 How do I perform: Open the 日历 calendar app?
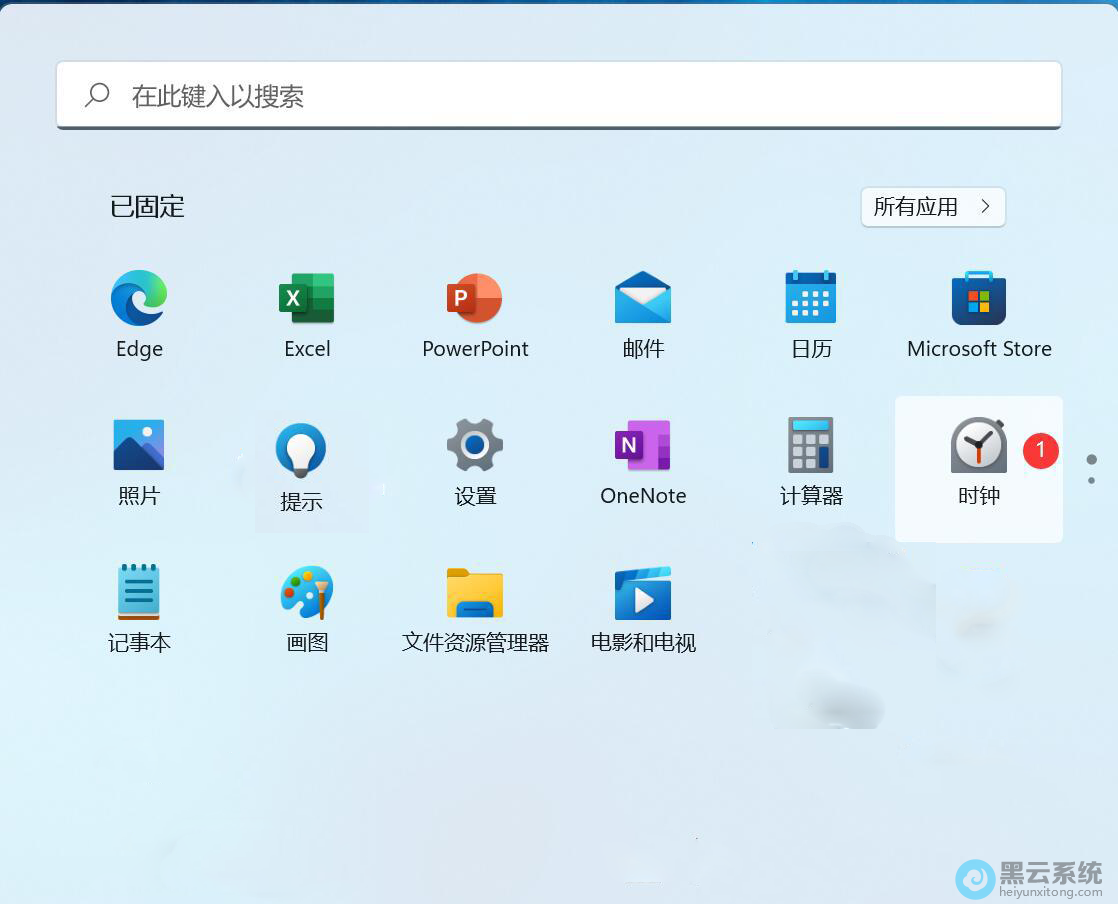(811, 298)
